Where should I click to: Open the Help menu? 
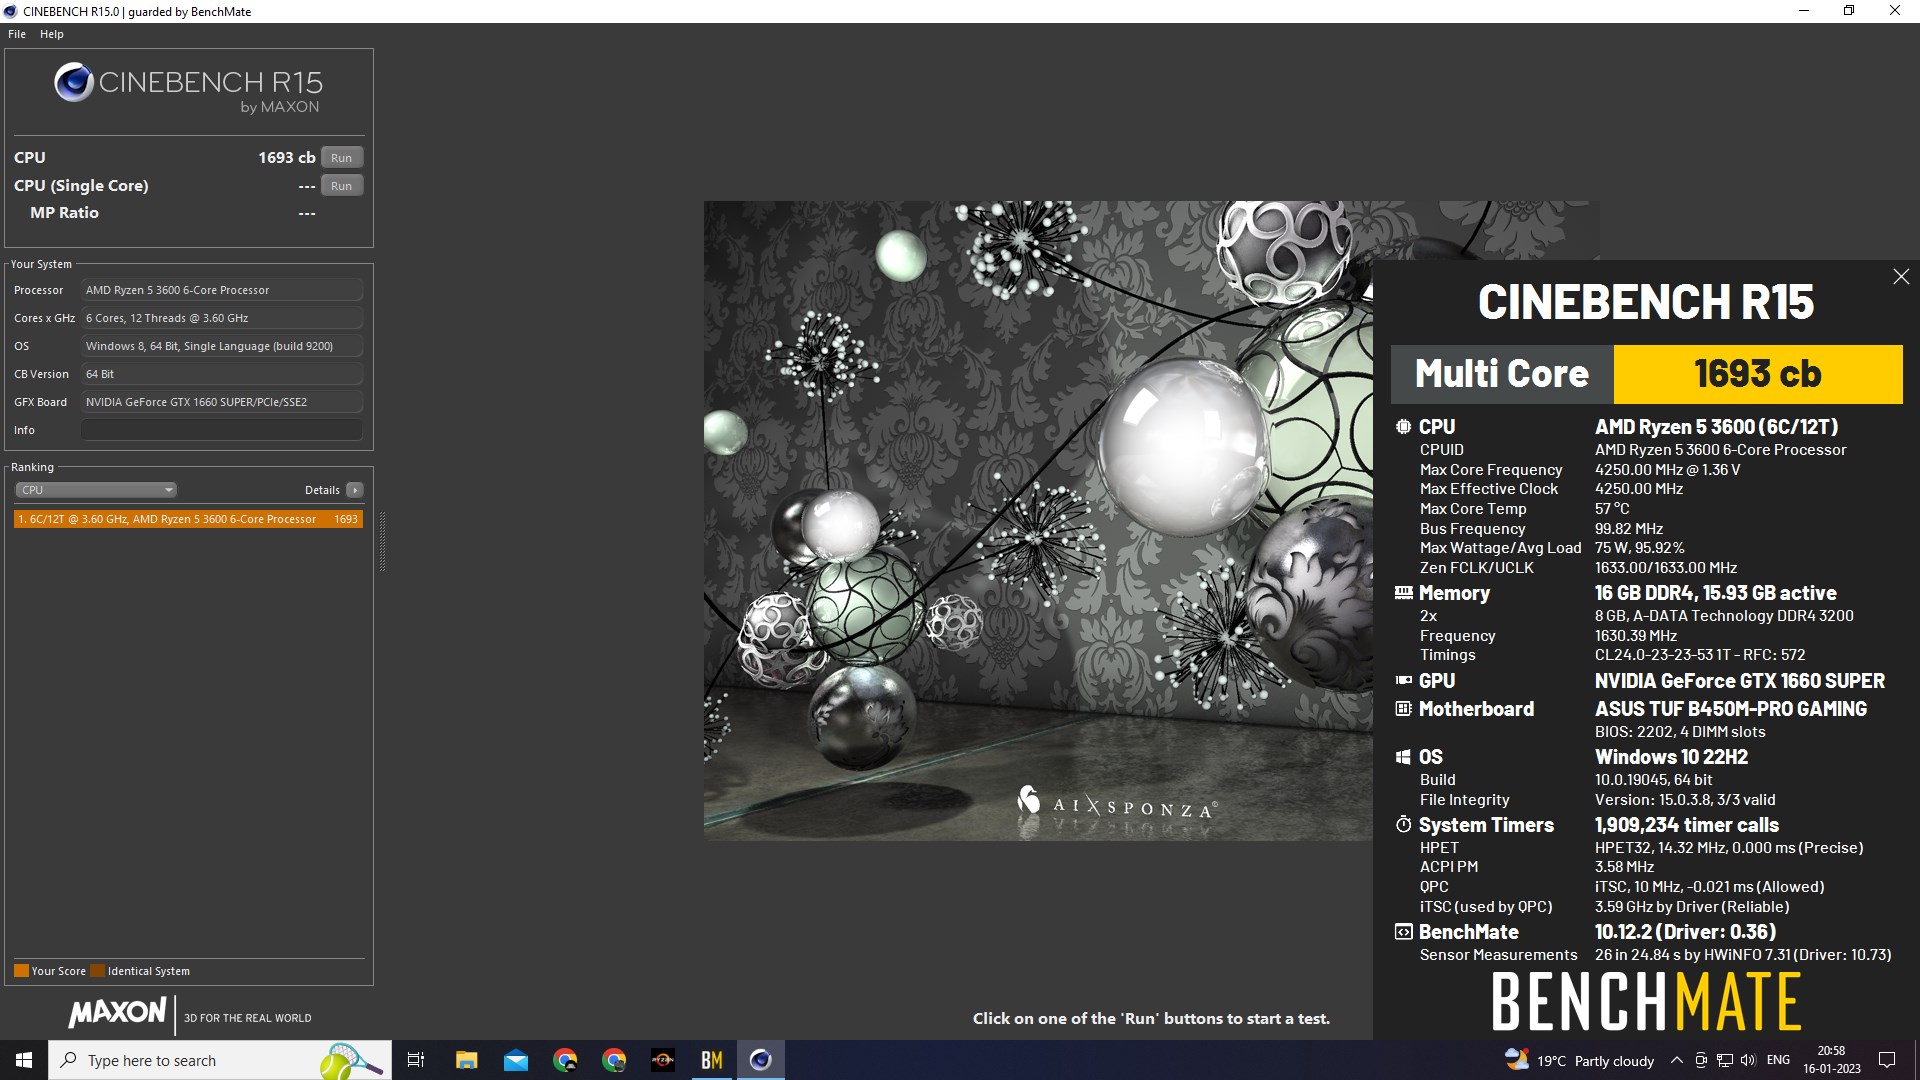(52, 34)
